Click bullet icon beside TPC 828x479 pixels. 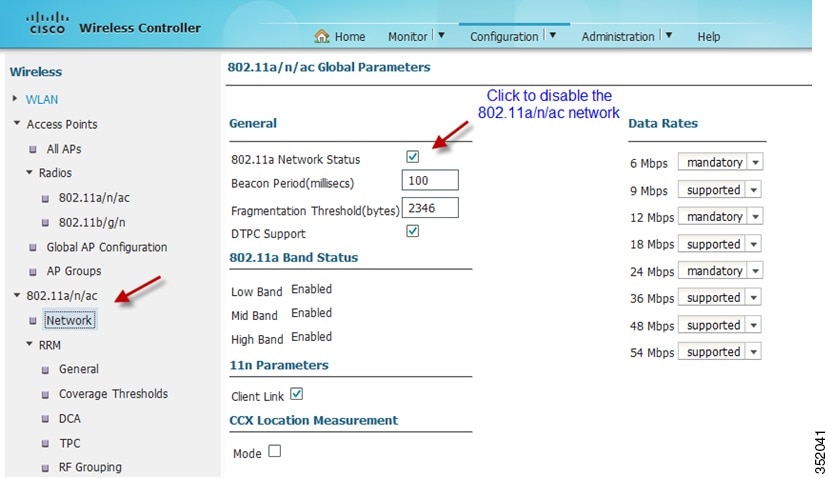coord(45,444)
